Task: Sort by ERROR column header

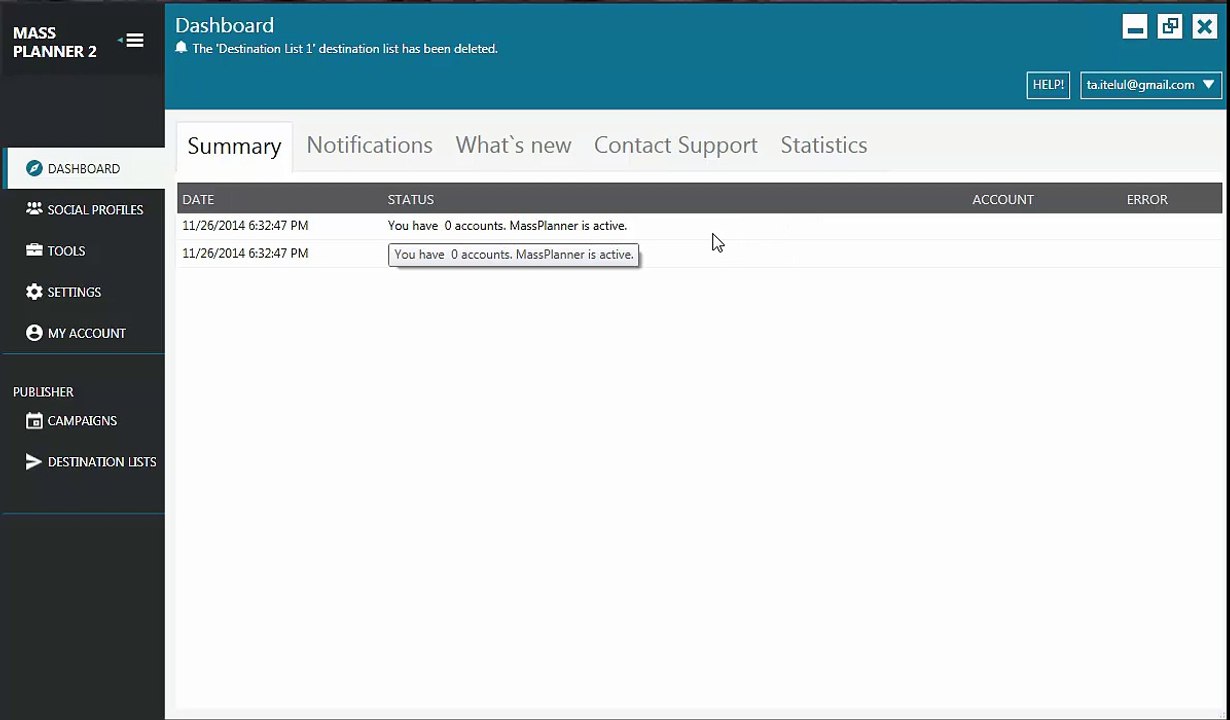Action: [x=1147, y=199]
